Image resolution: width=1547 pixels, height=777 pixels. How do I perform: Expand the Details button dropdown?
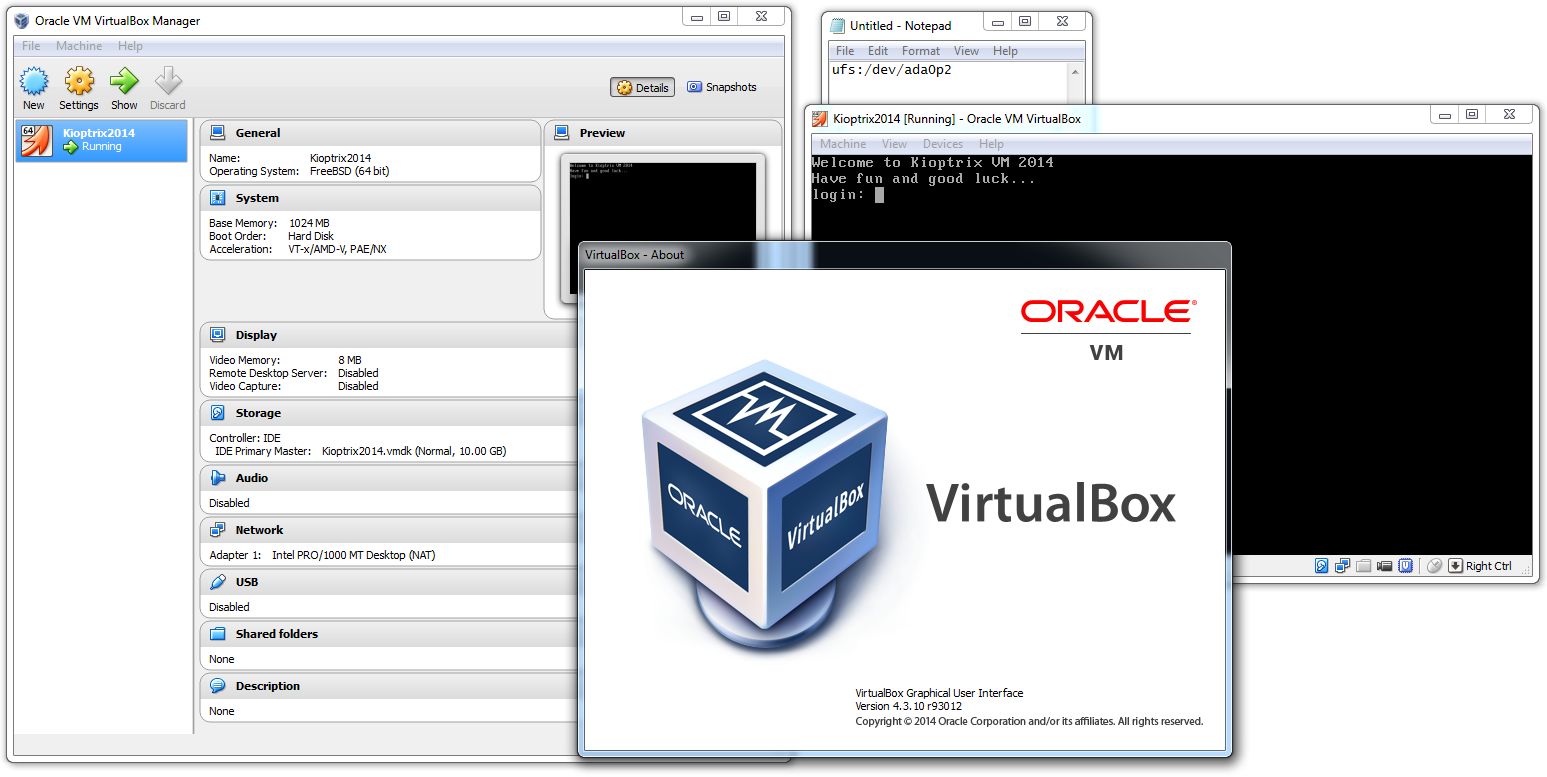642,87
